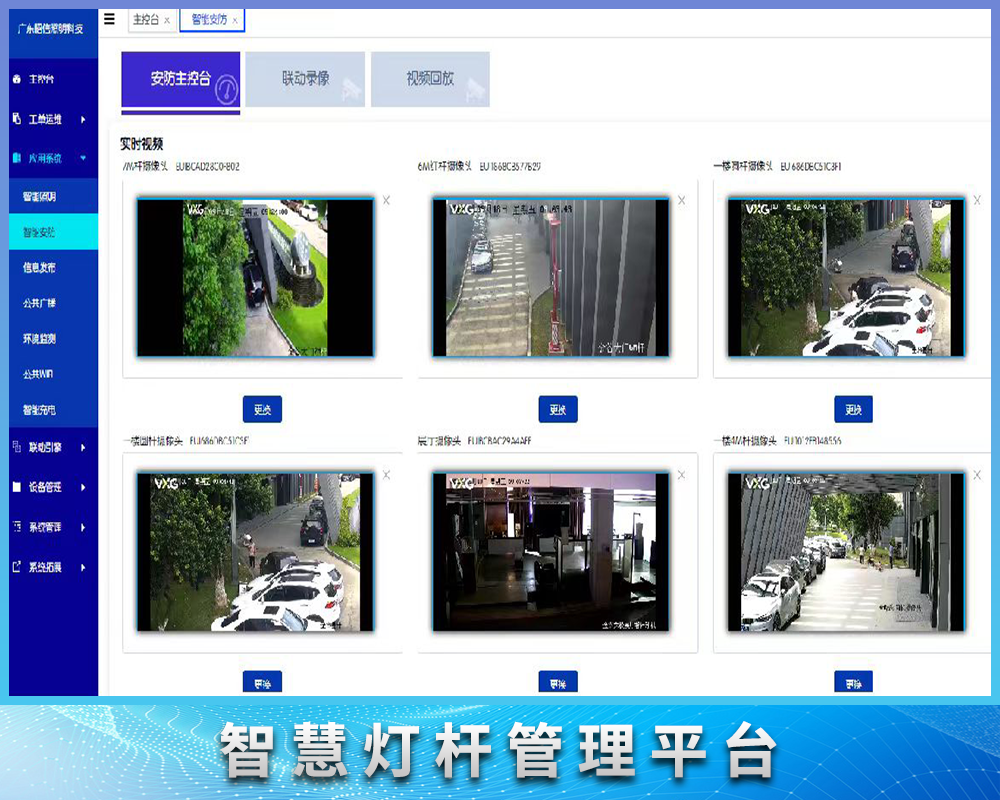1000x800 pixels.
Task: Close the 主控台 tab with its X
Action: pyautogui.click(x=167, y=20)
